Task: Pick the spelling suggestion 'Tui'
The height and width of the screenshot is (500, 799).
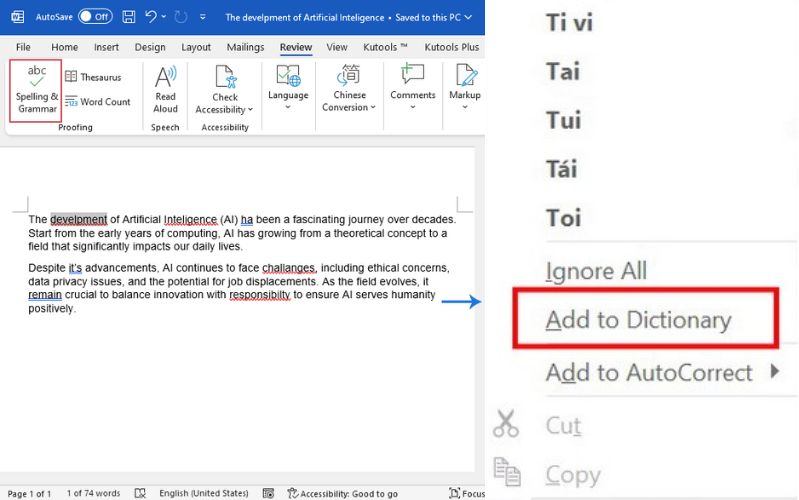Action: pos(563,120)
